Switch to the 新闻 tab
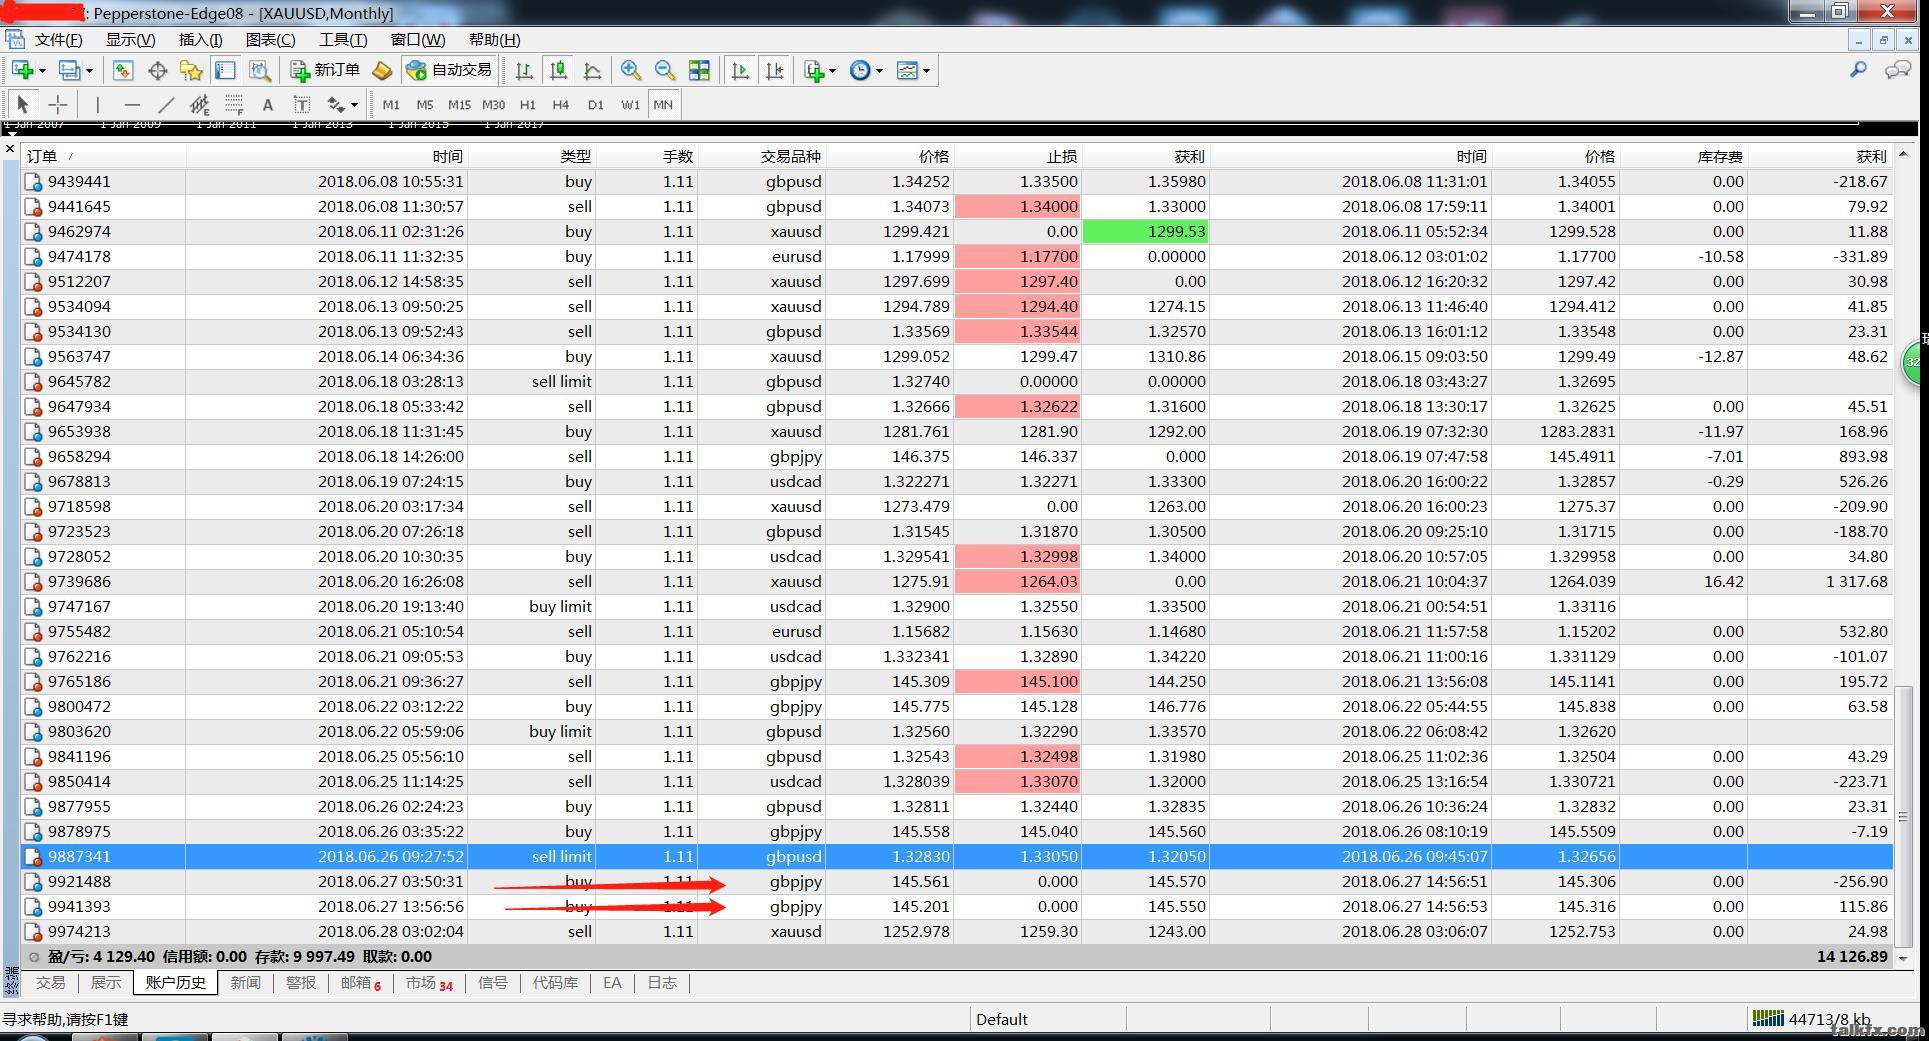 pyautogui.click(x=245, y=983)
